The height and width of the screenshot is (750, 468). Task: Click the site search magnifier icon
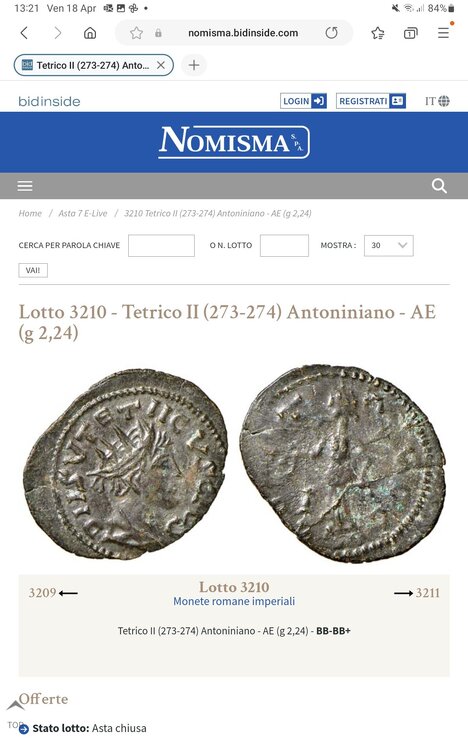439,186
